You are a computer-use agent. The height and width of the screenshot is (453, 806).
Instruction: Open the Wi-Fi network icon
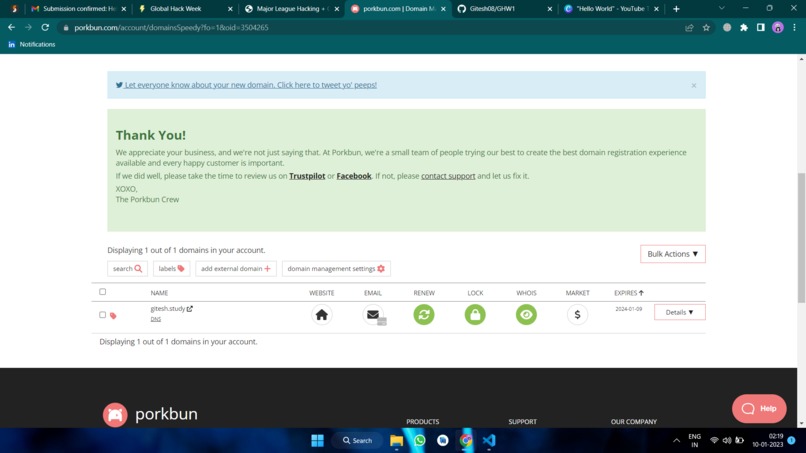coord(714,441)
